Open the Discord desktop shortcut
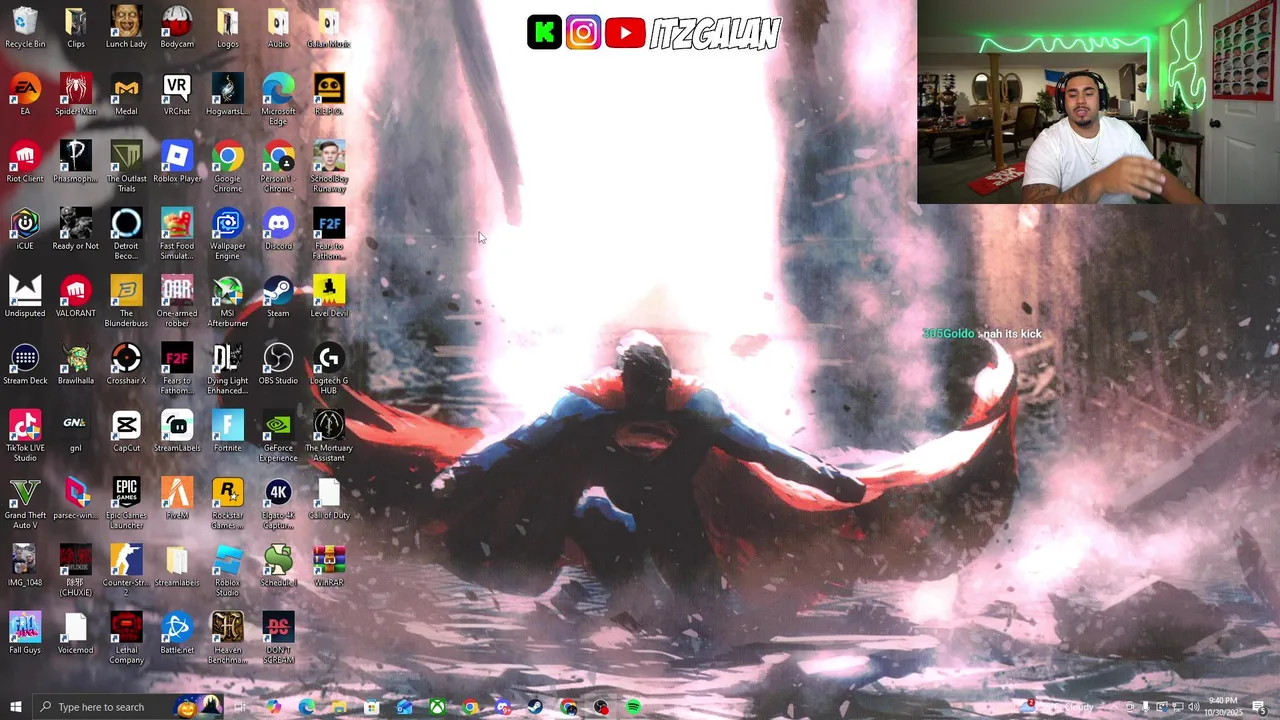 coord(278,229)
